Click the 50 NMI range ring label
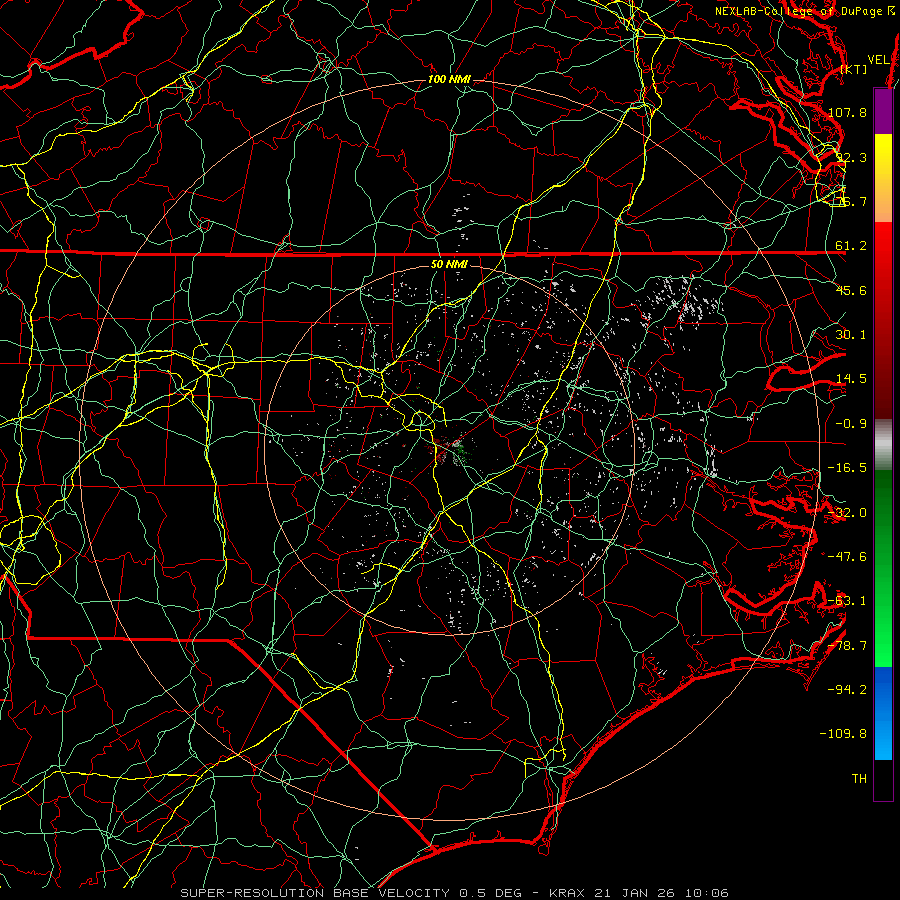 [x=449, y=264]
